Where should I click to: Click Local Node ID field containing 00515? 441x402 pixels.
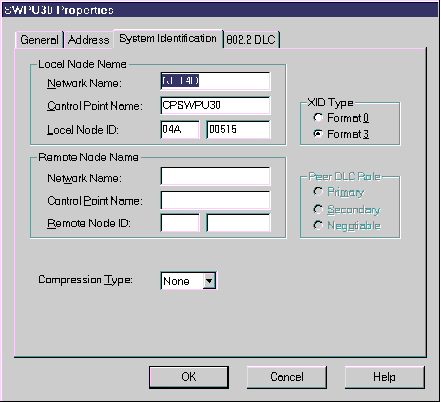point(238,129)
